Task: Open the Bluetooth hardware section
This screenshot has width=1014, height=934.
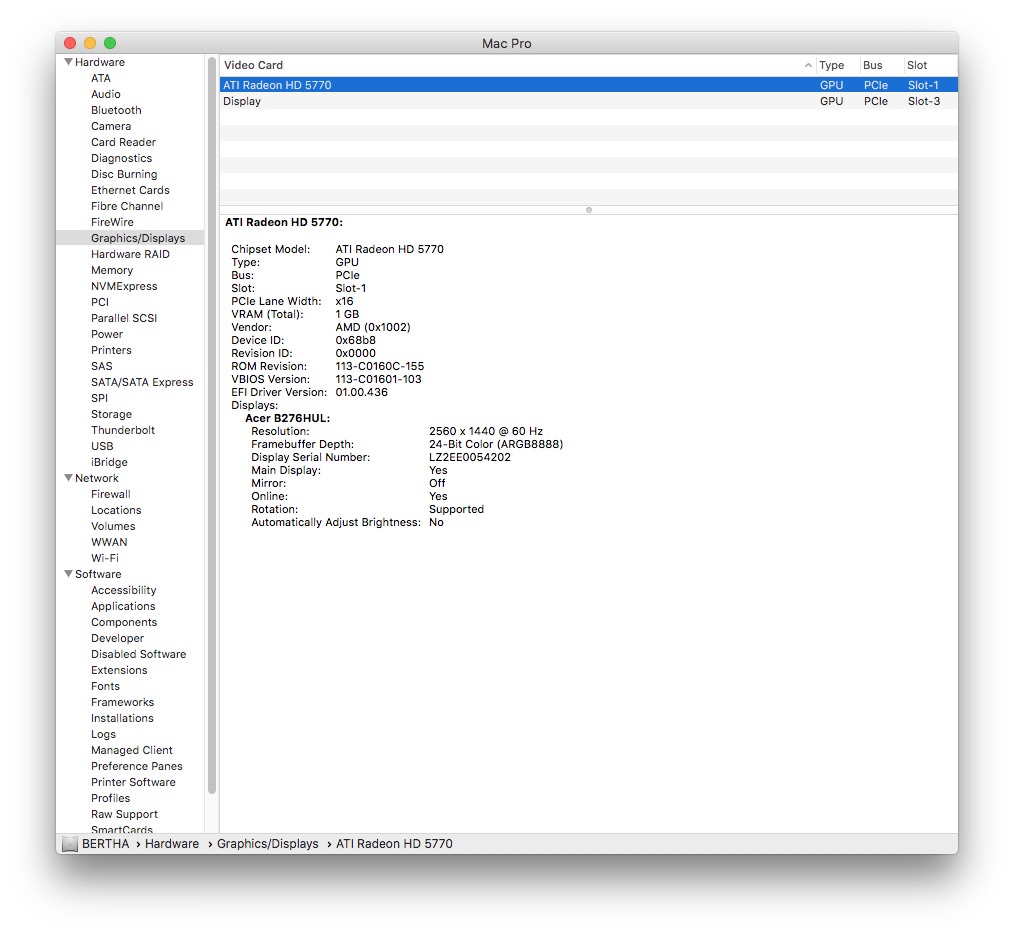Action: [116, 110]
